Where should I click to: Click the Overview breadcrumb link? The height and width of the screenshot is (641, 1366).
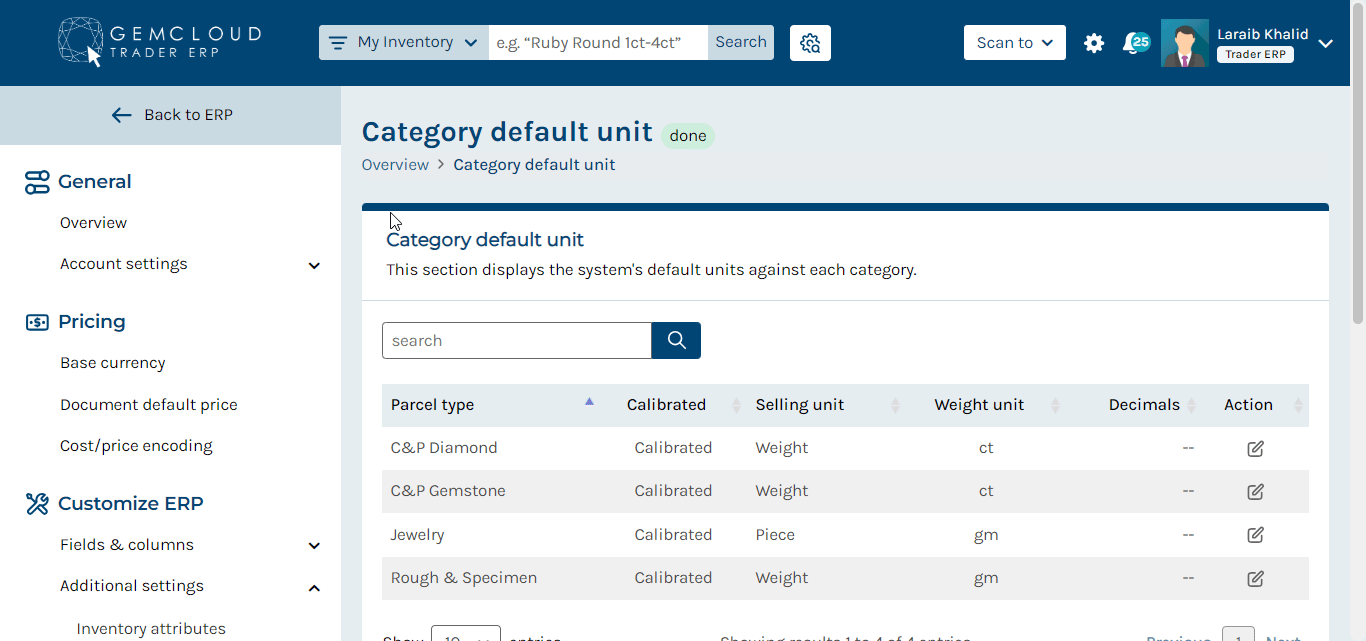tap(395, 165)
